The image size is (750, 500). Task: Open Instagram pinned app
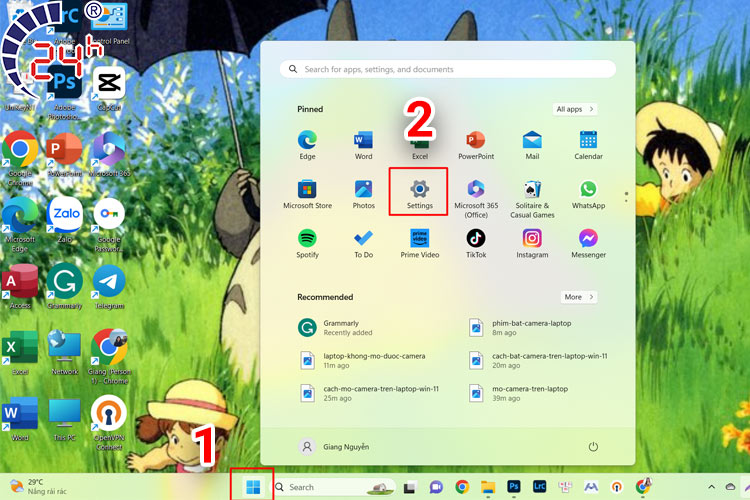tap(532, 243)
